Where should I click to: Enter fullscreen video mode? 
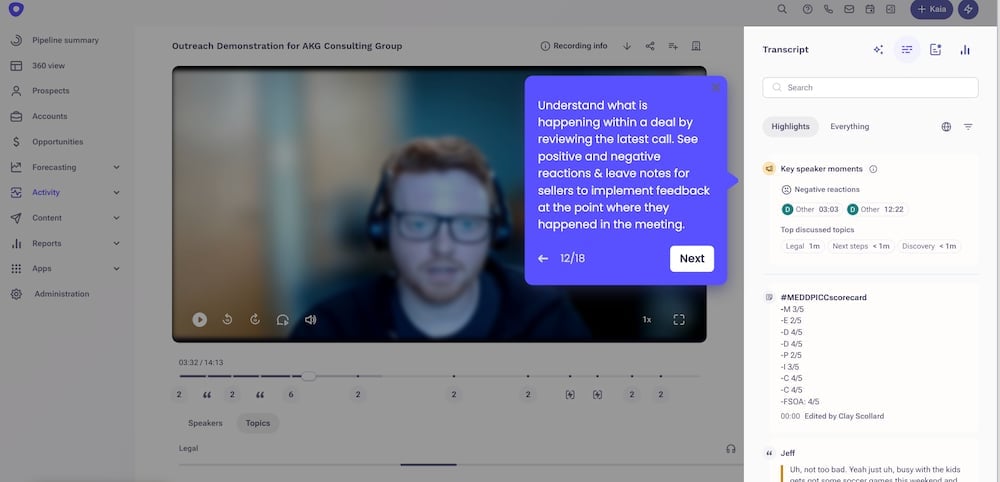pos(679,319)
